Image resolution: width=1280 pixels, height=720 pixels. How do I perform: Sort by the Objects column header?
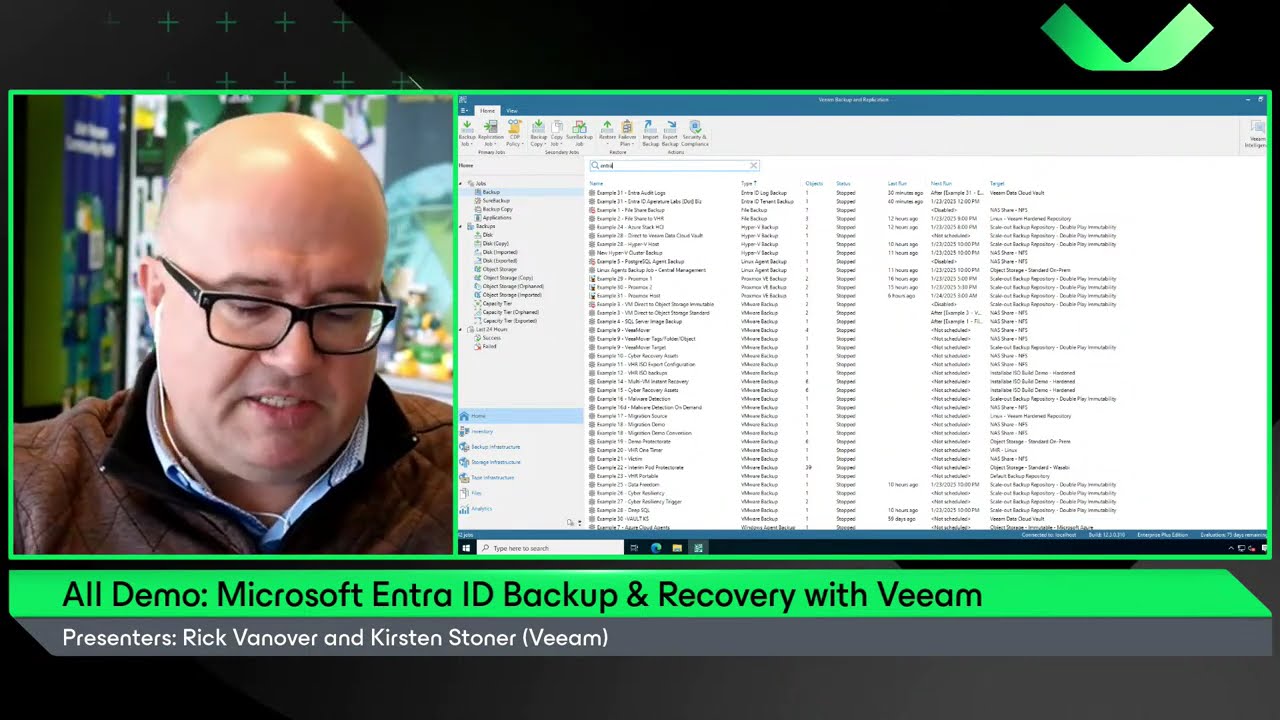pyautogui.click(x=814, y=184)
